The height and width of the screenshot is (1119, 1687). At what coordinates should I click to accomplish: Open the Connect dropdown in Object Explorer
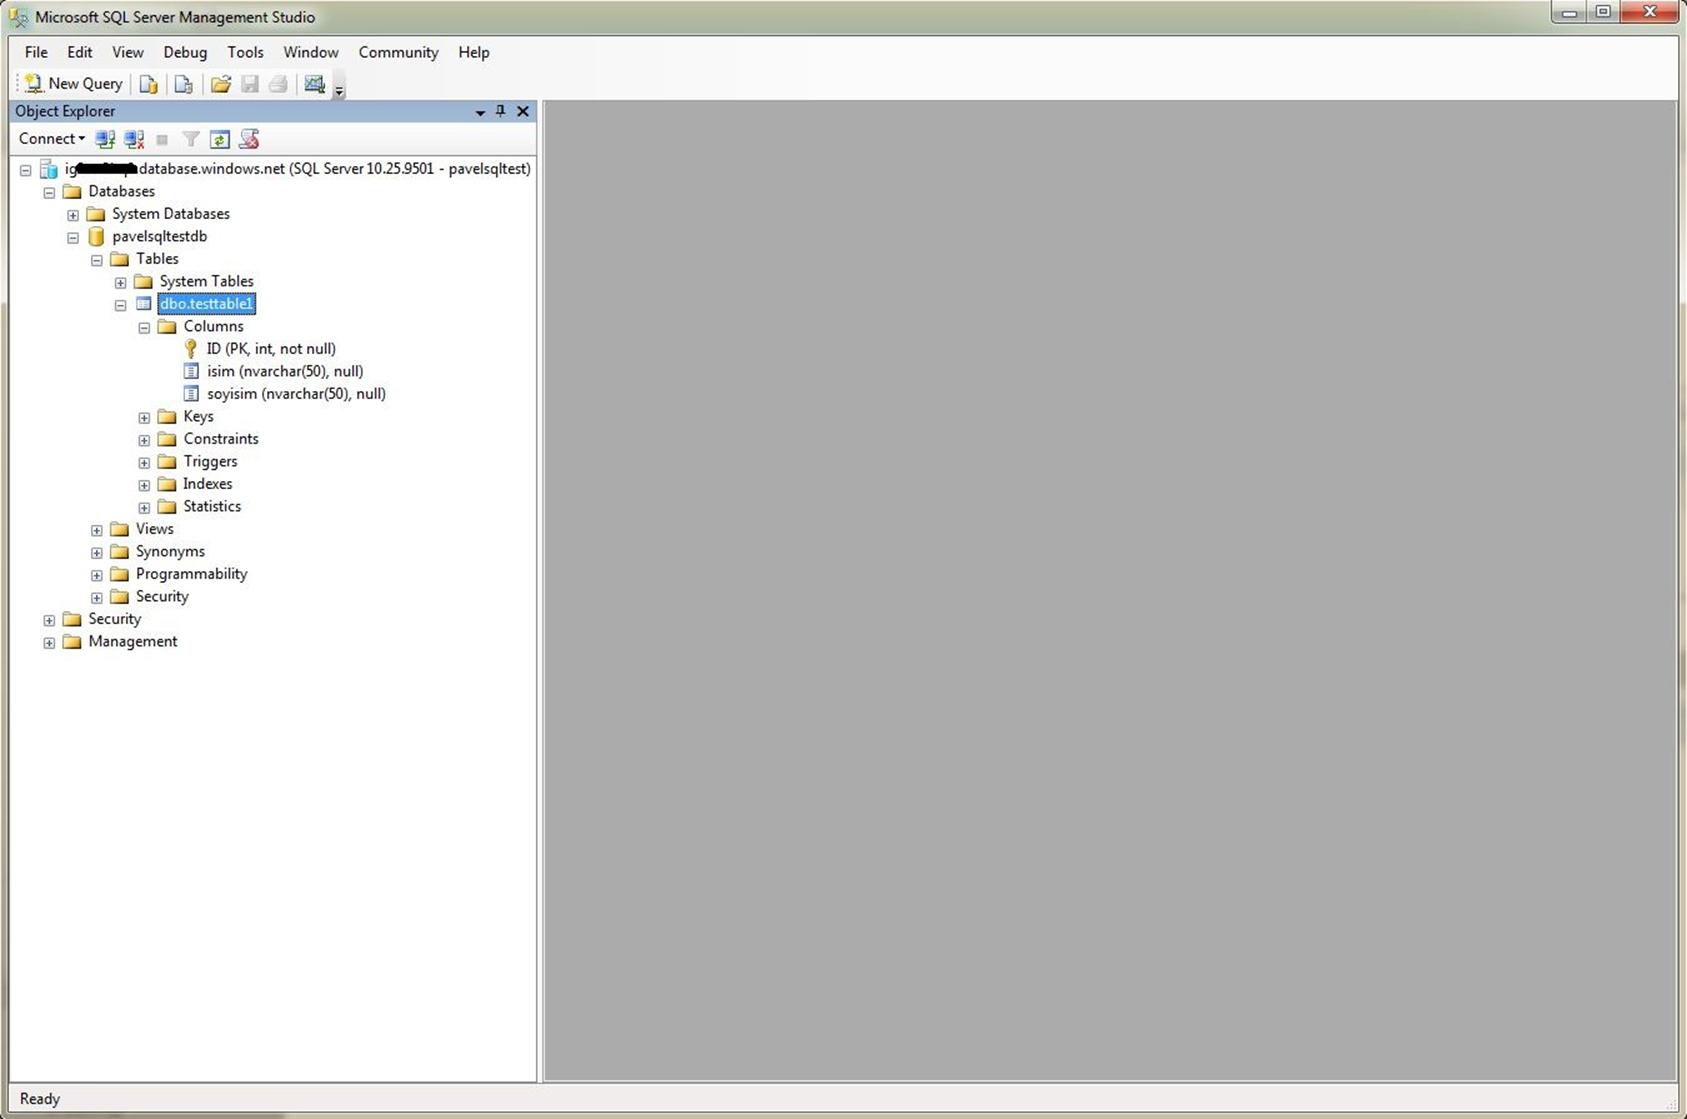(x=52, y=139)
